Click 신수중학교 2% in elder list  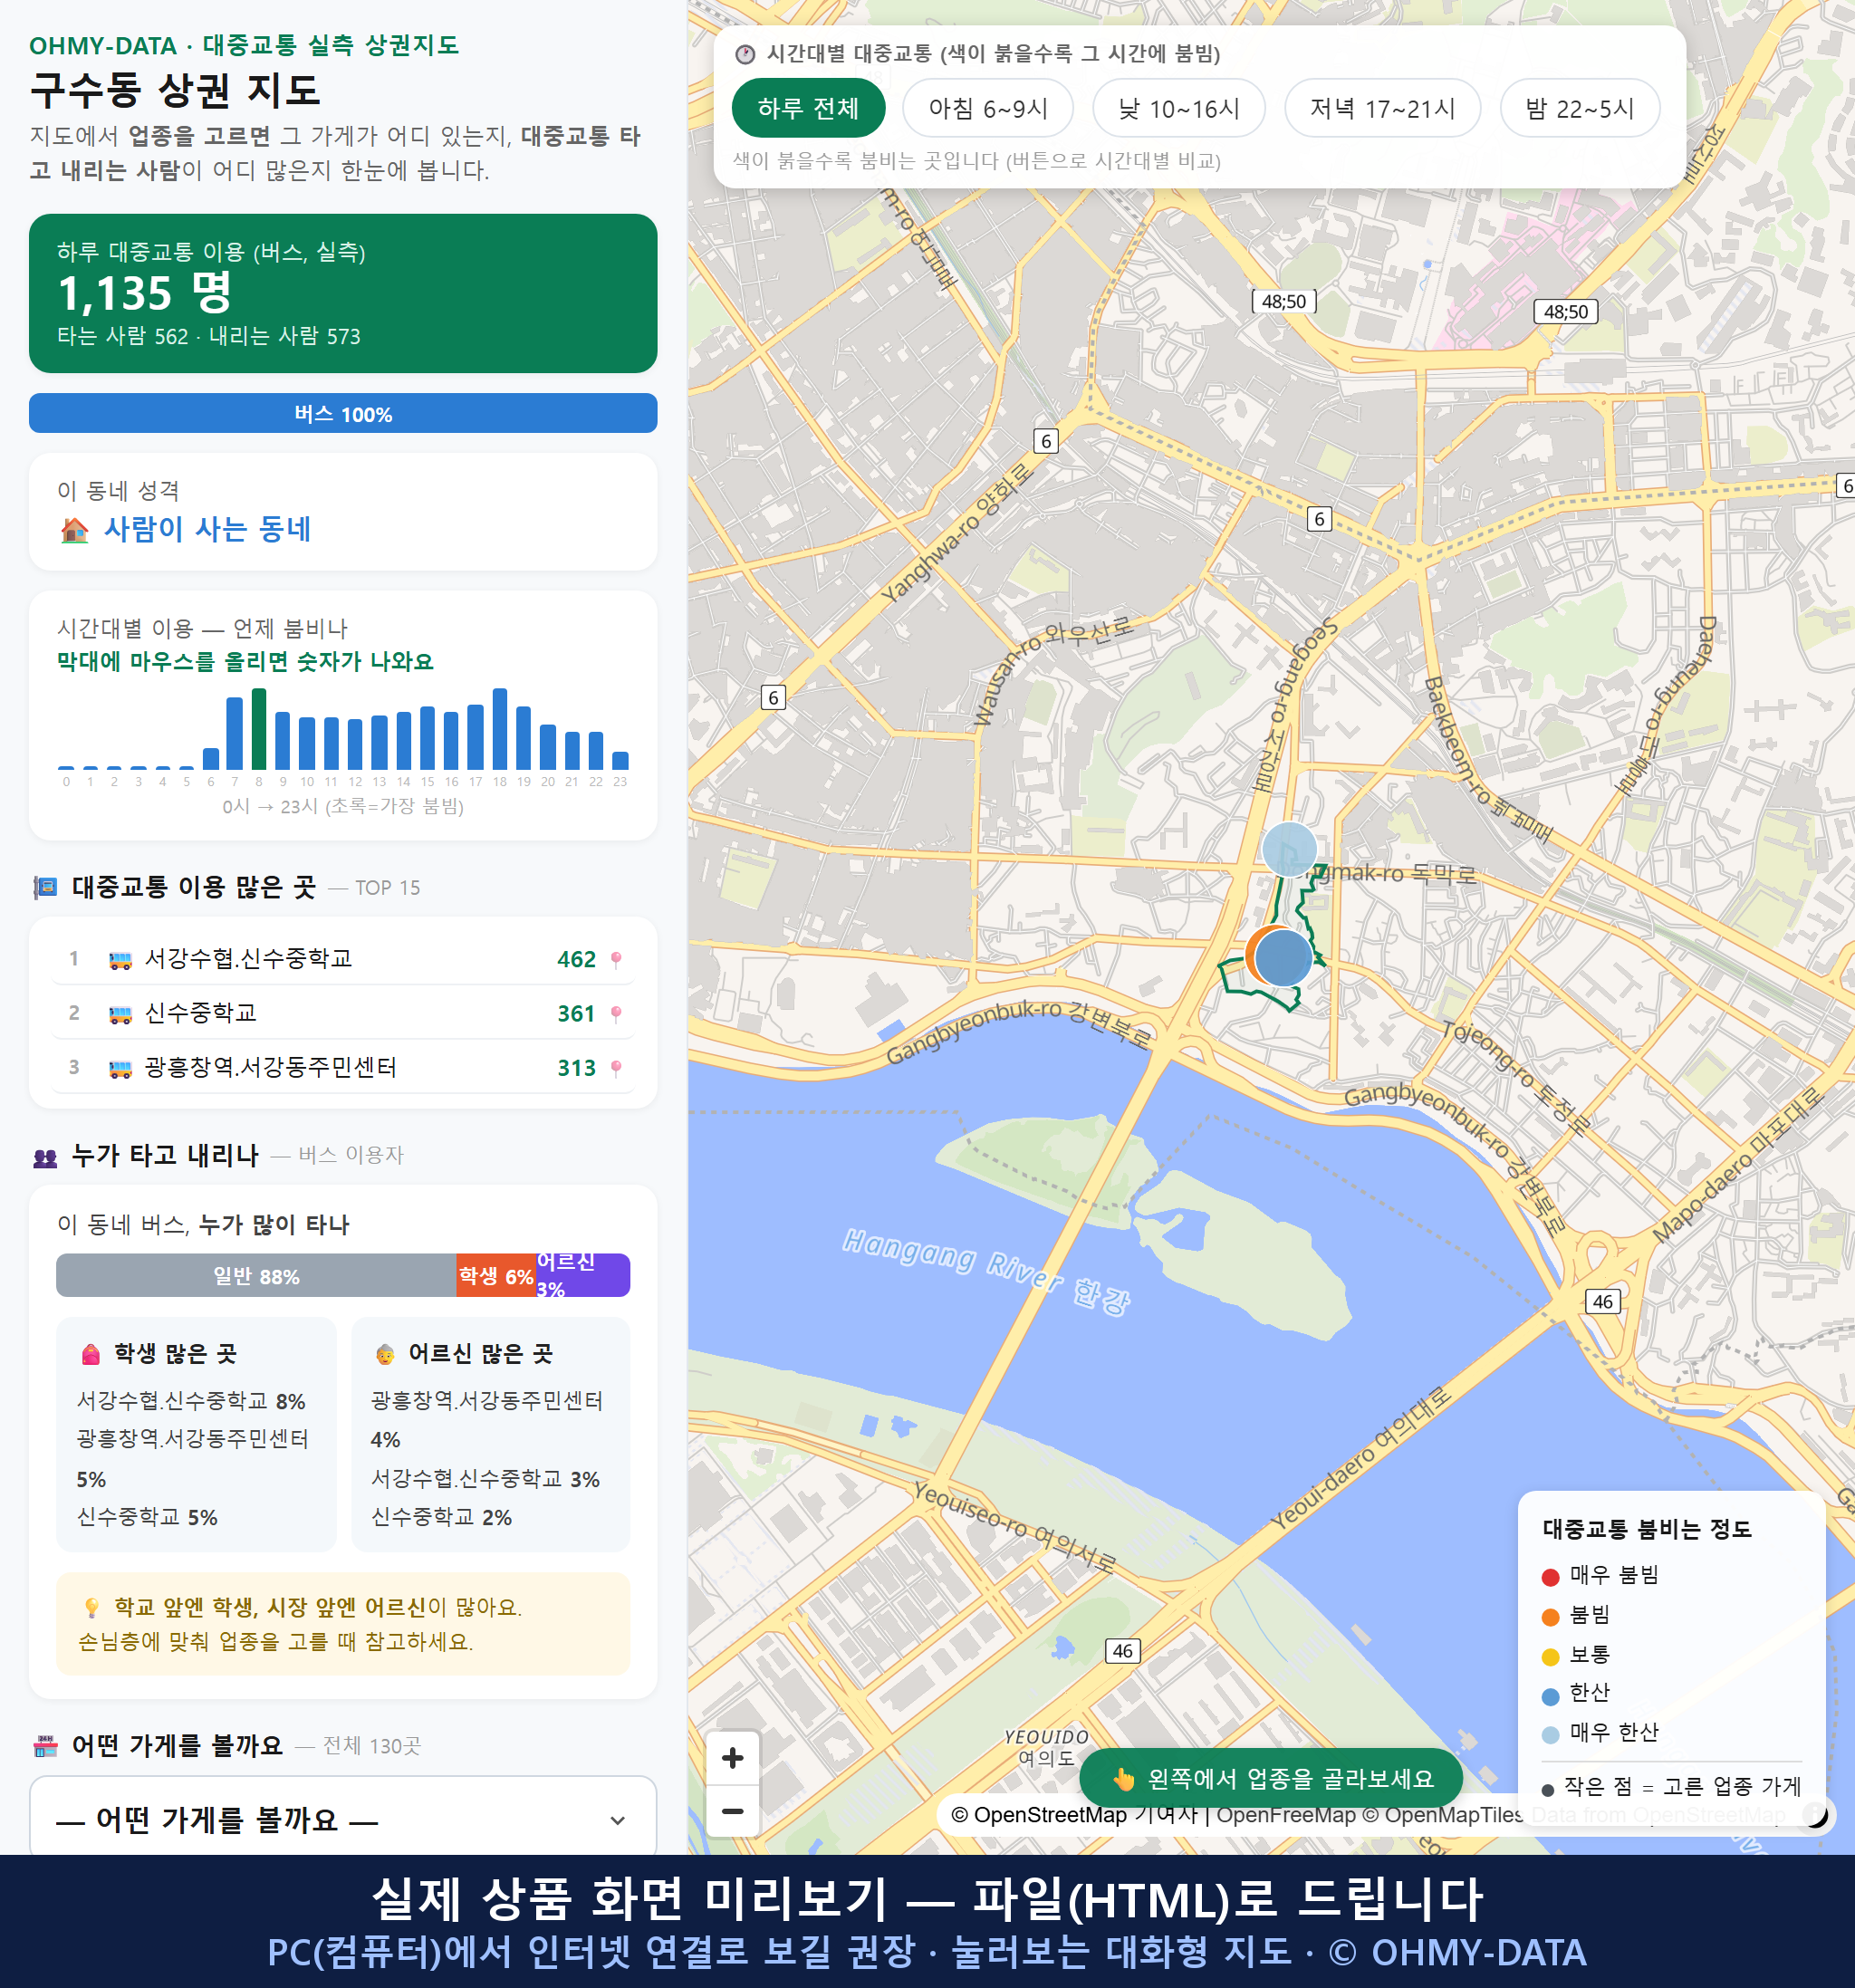coord(441,1517)
